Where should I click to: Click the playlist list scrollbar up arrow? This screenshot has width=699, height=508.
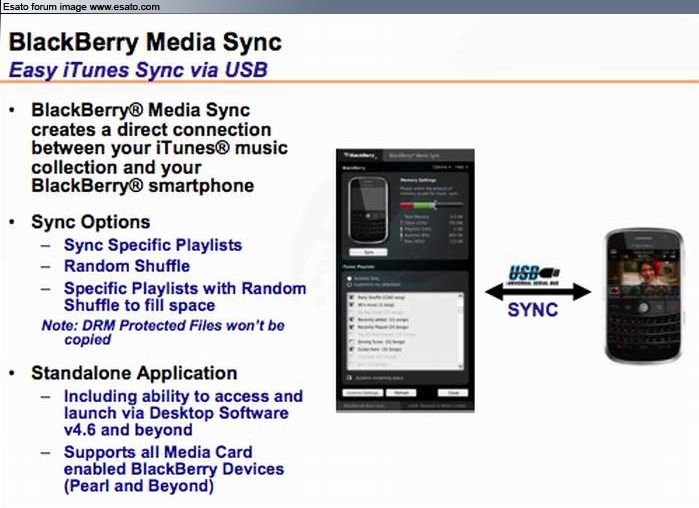coord(460,296)
